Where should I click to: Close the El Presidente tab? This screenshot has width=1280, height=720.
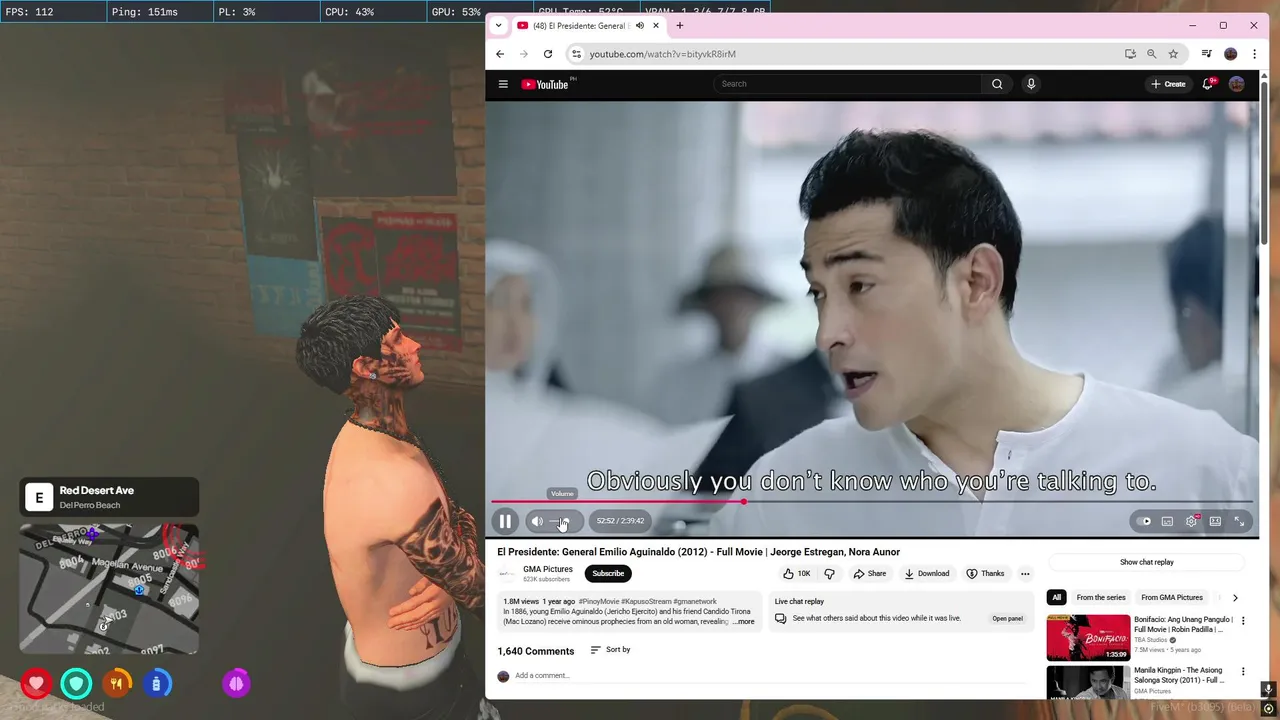[x=656, y=26]
